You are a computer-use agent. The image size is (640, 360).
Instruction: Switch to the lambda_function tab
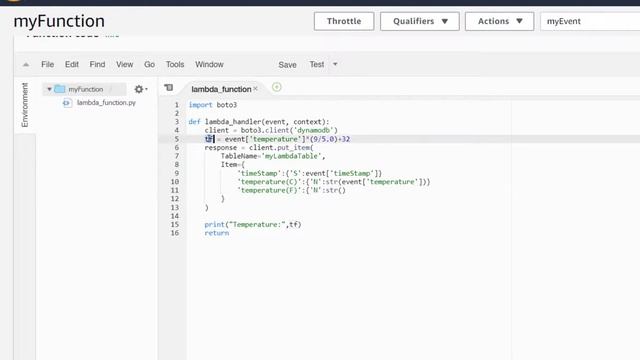click(x=221, y=89)
